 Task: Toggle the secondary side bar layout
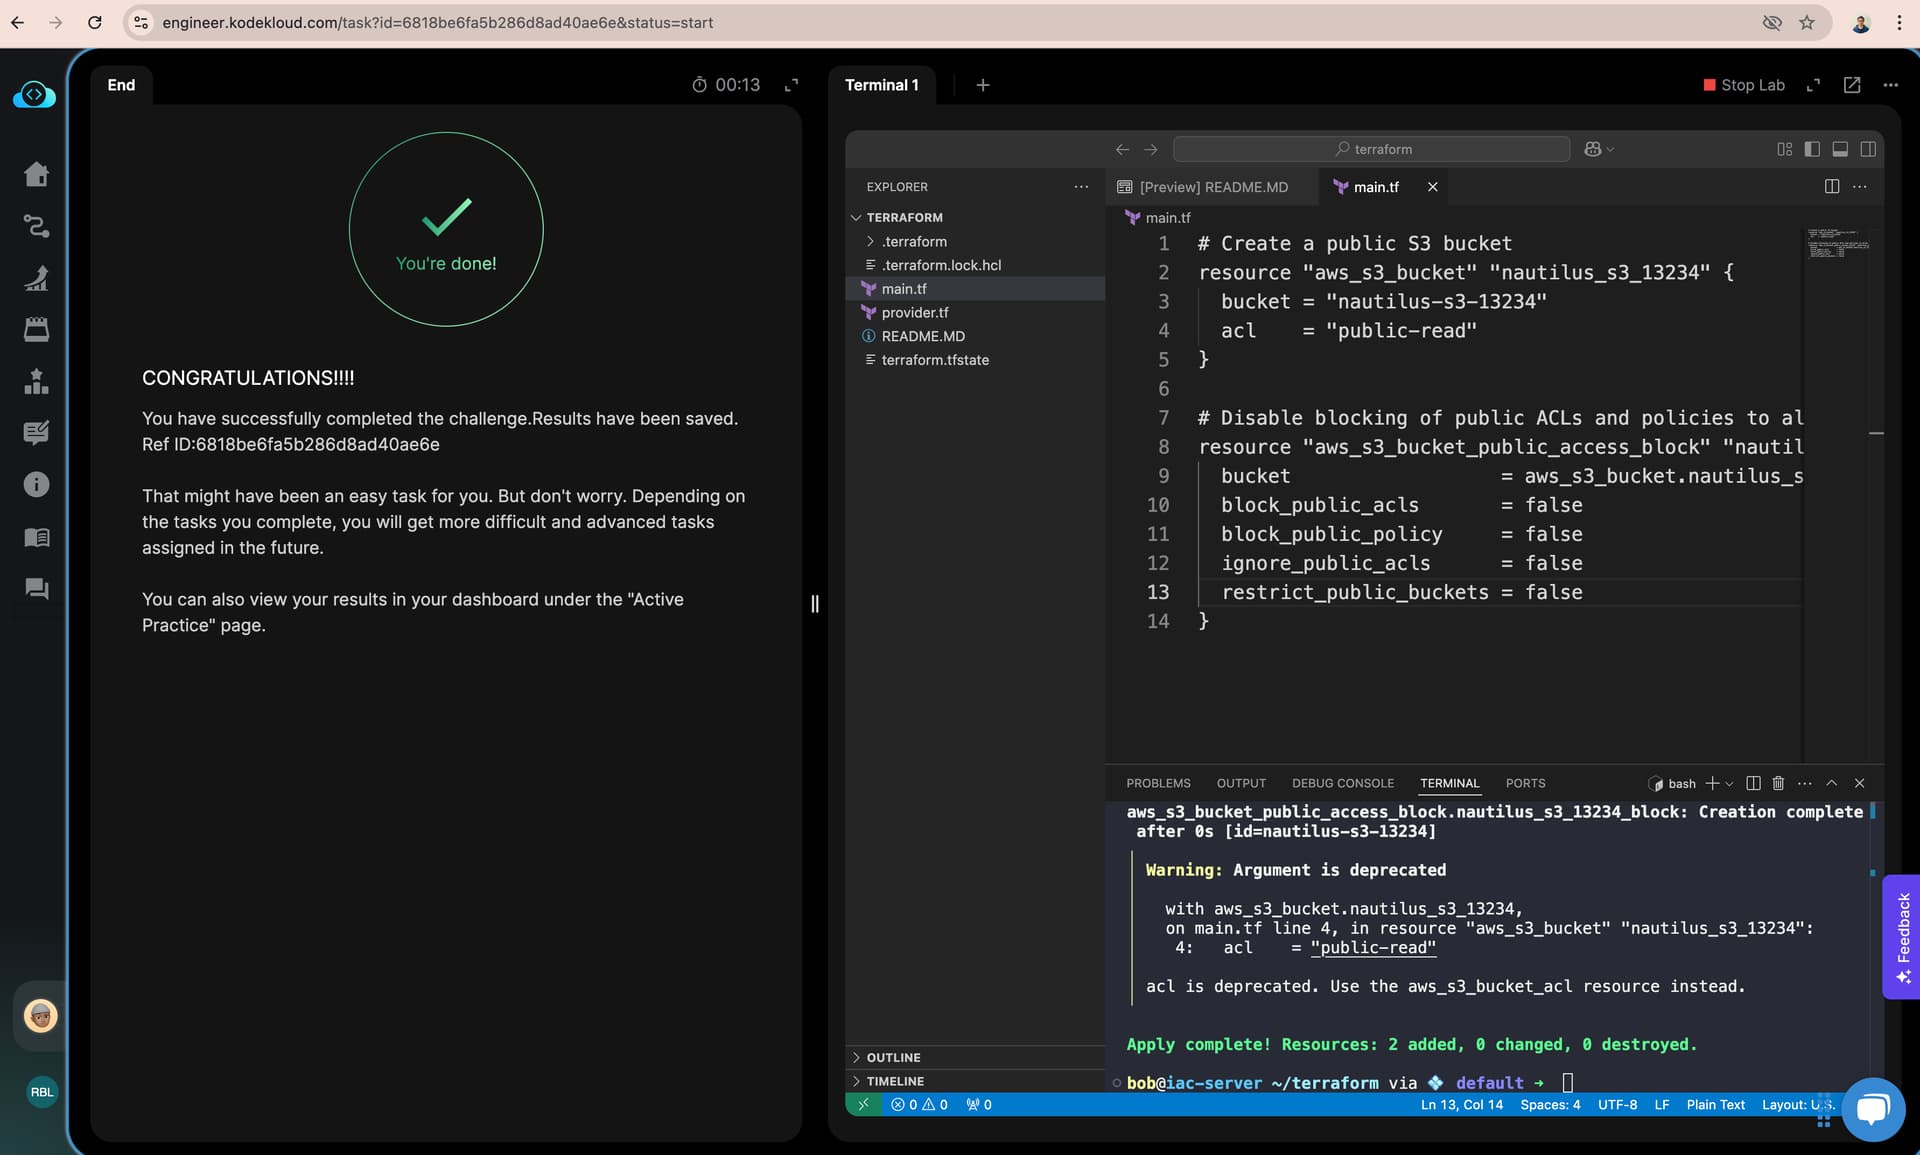pyautogui.click(x=1868, y=149)
